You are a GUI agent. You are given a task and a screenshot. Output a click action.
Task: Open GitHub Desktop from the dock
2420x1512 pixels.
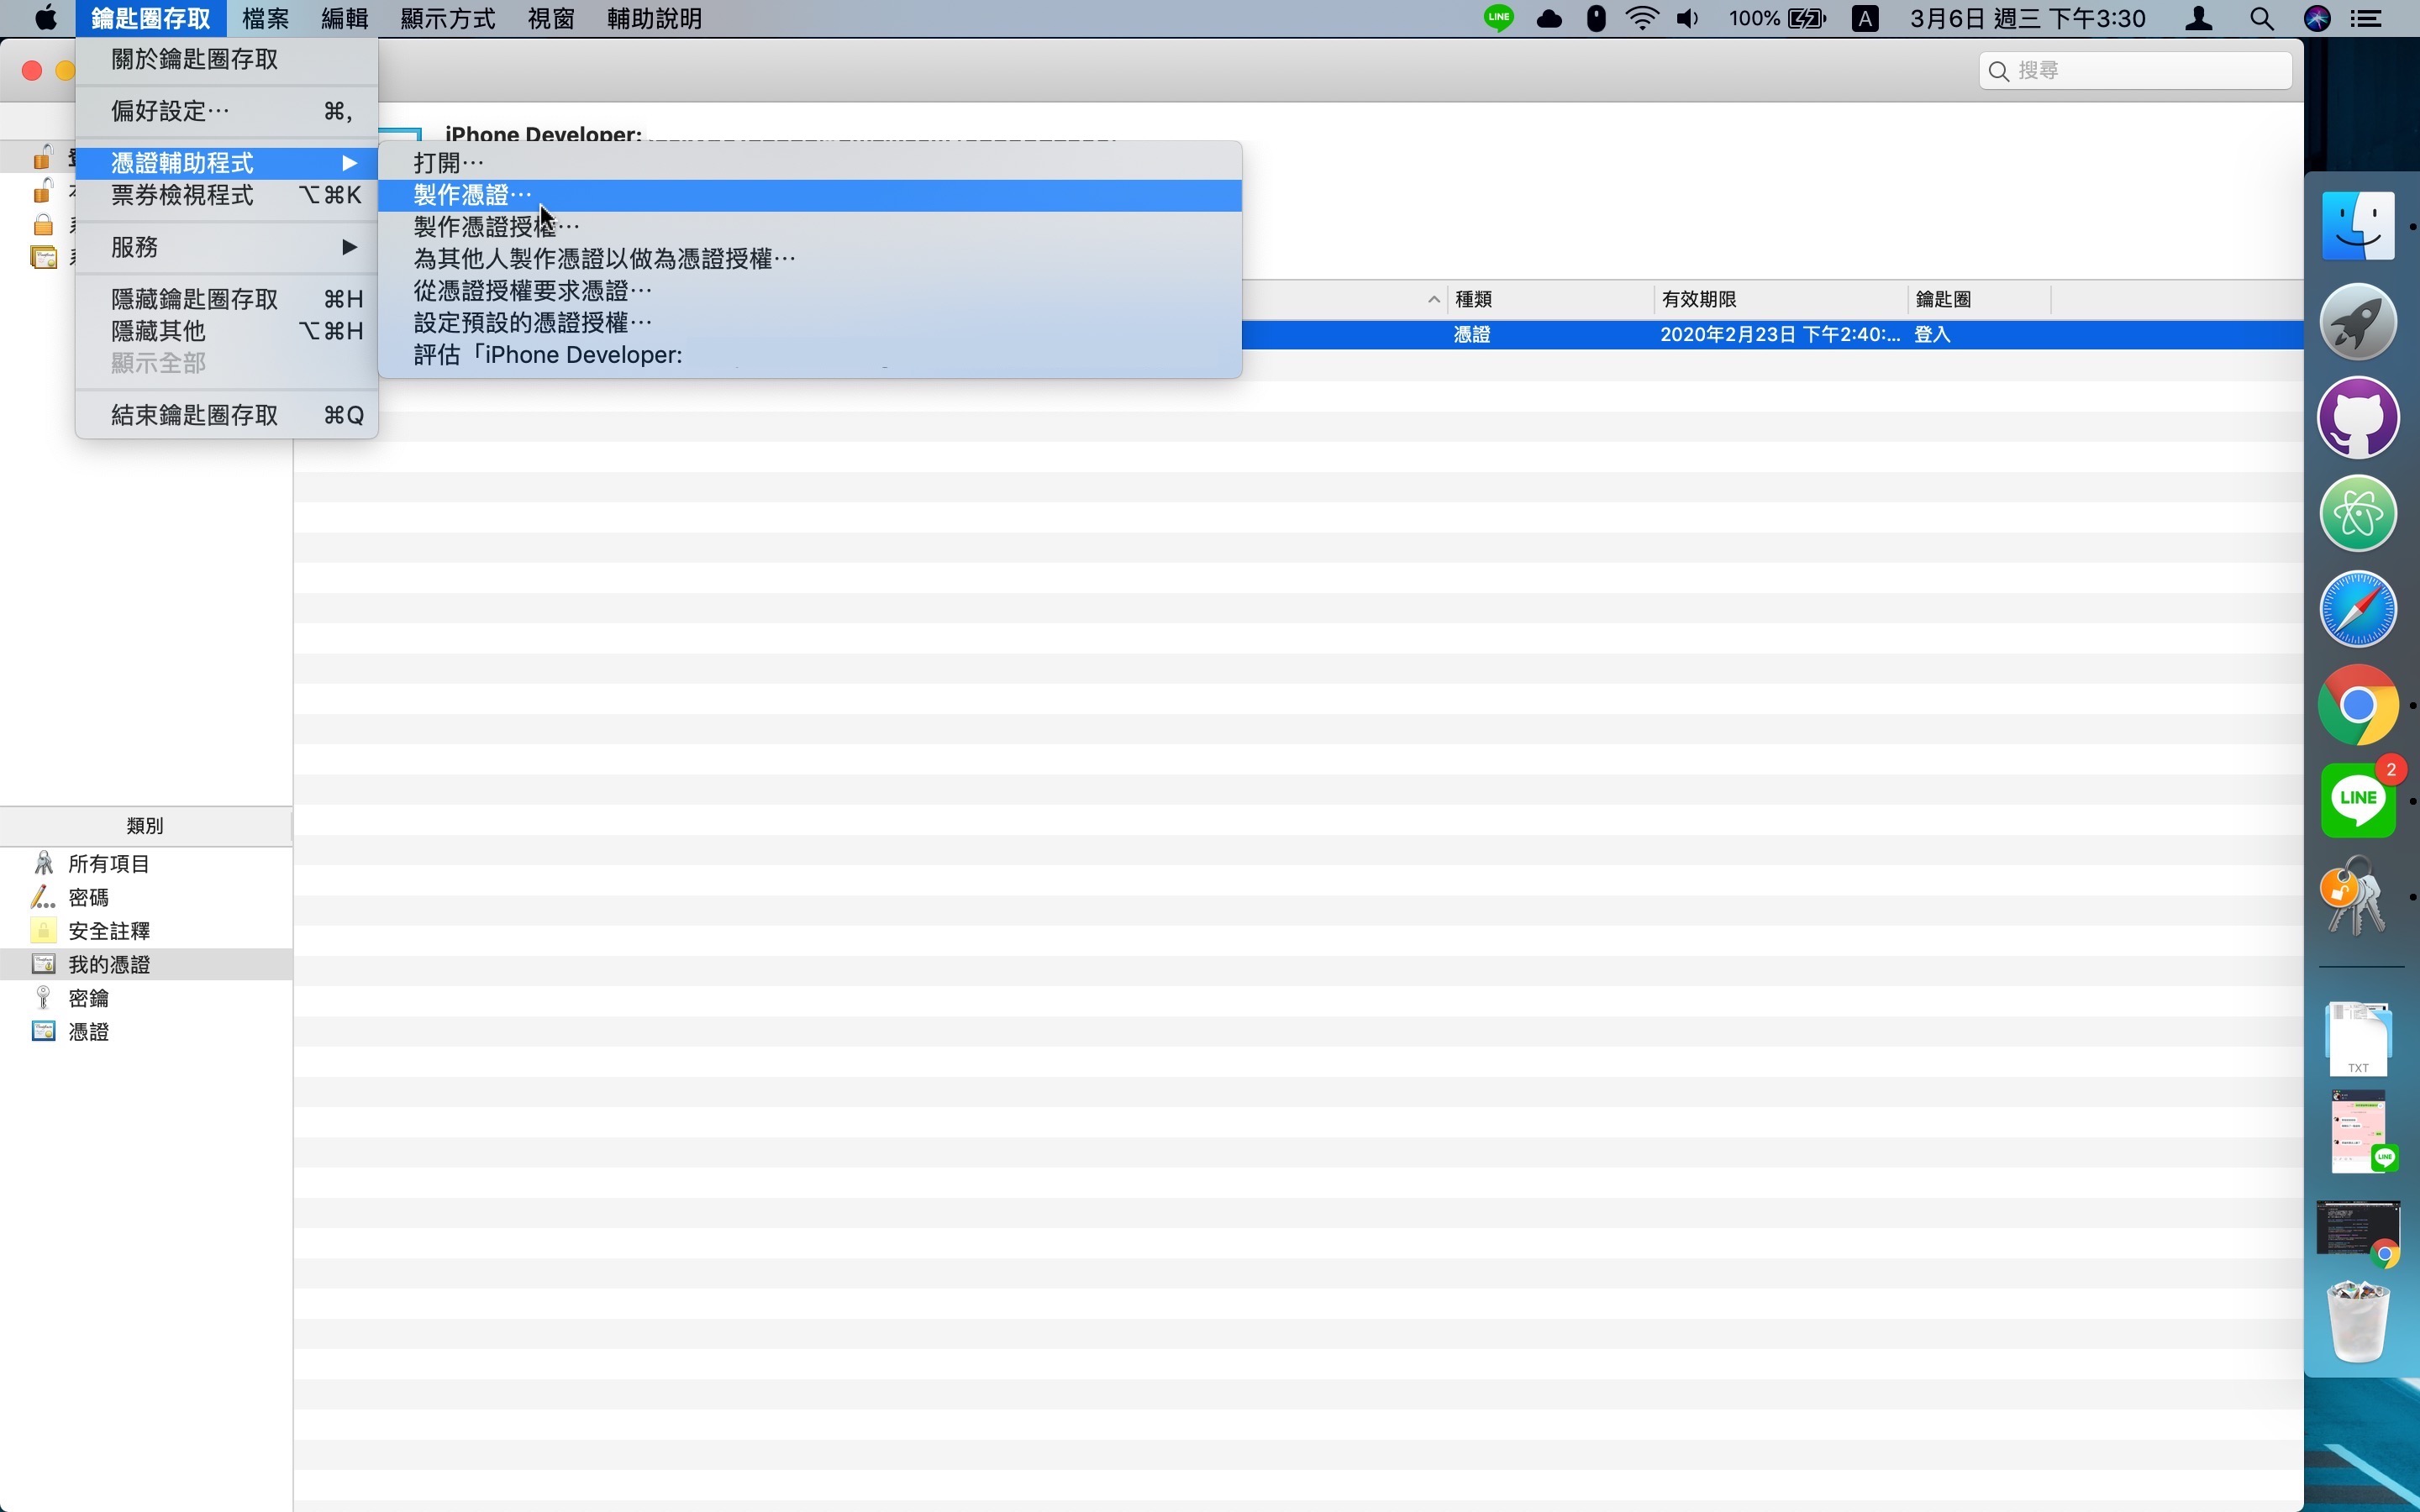click(x=2358, y=417)
